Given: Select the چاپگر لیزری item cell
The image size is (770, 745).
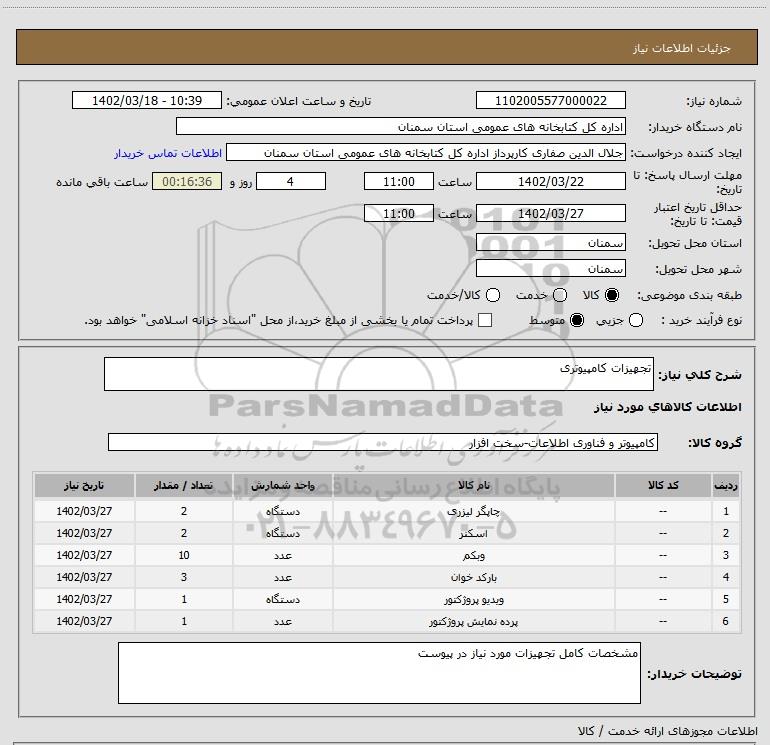Looking at the screenshot, I should (474, 511).
